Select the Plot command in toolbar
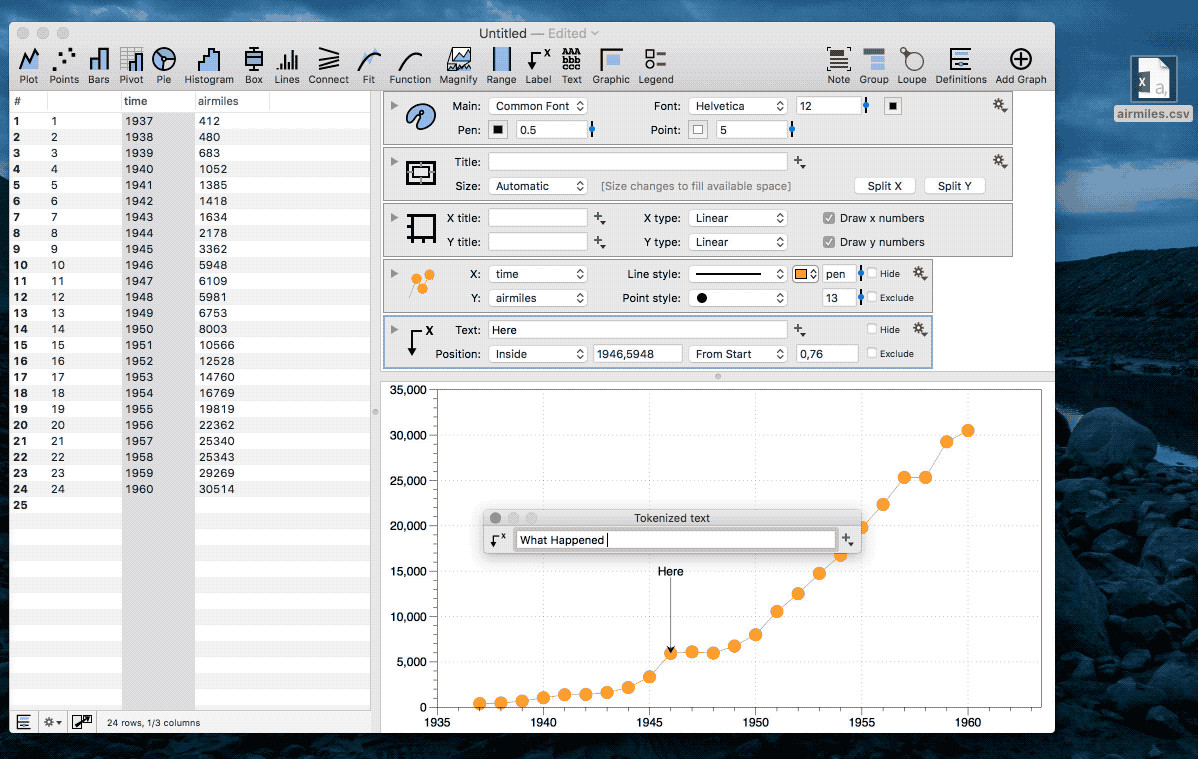 coord(29,66)
